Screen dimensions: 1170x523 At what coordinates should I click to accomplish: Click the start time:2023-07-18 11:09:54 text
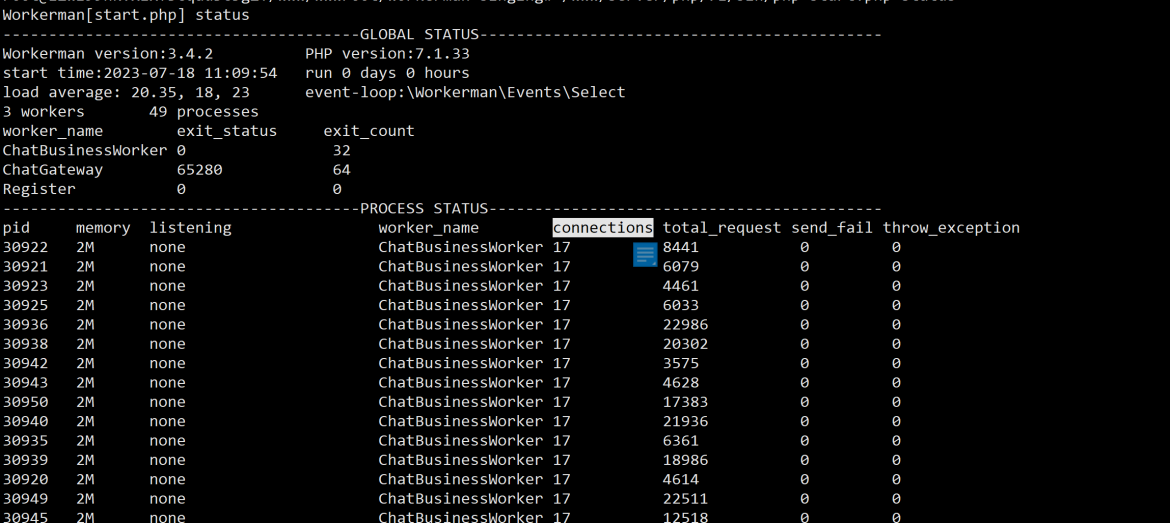(x=140, y=73)
